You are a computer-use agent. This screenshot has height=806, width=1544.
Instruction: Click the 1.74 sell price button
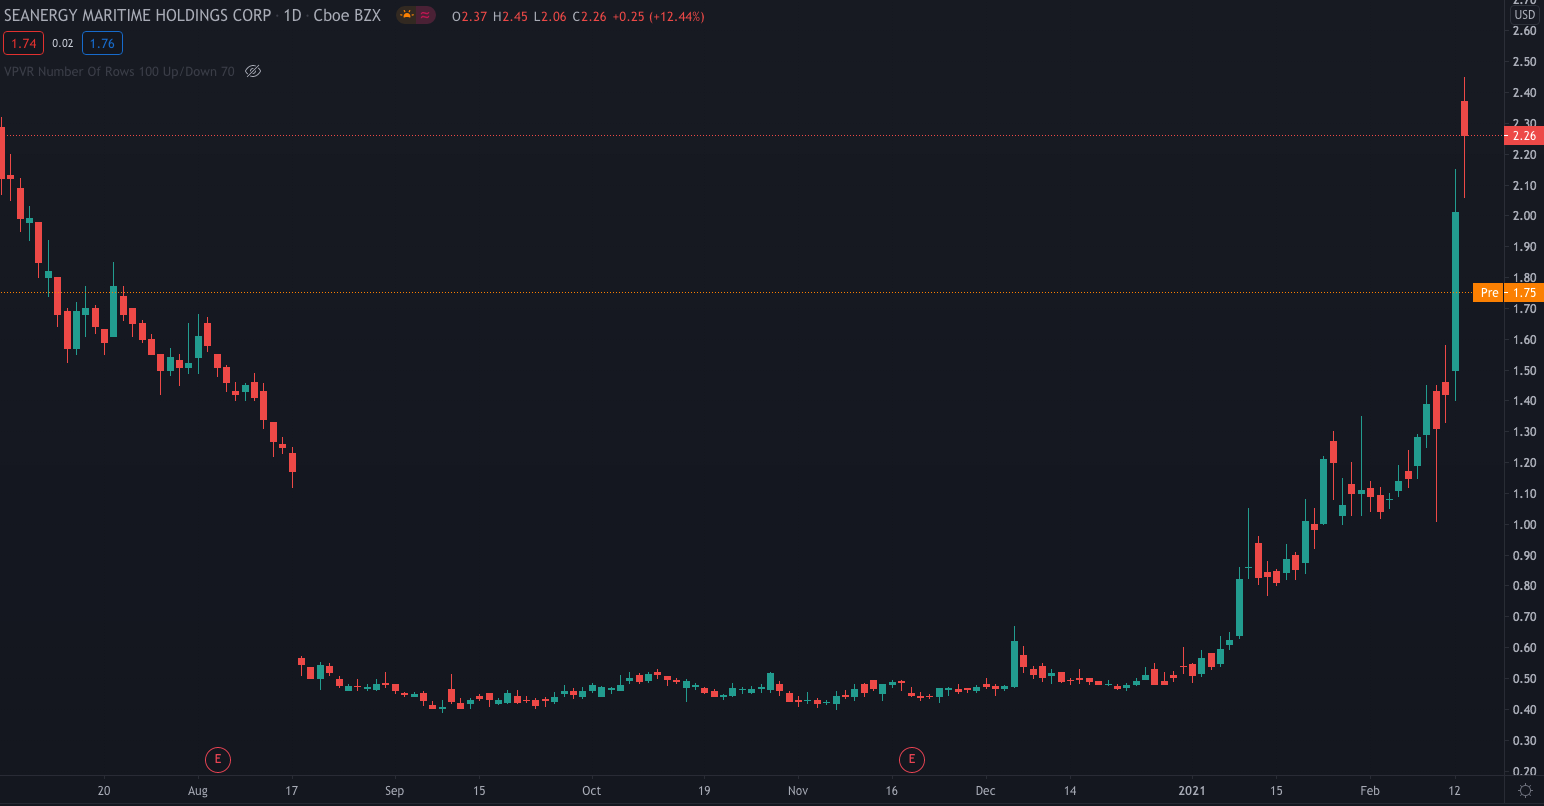pyautogui.click(x=24, y=43)
